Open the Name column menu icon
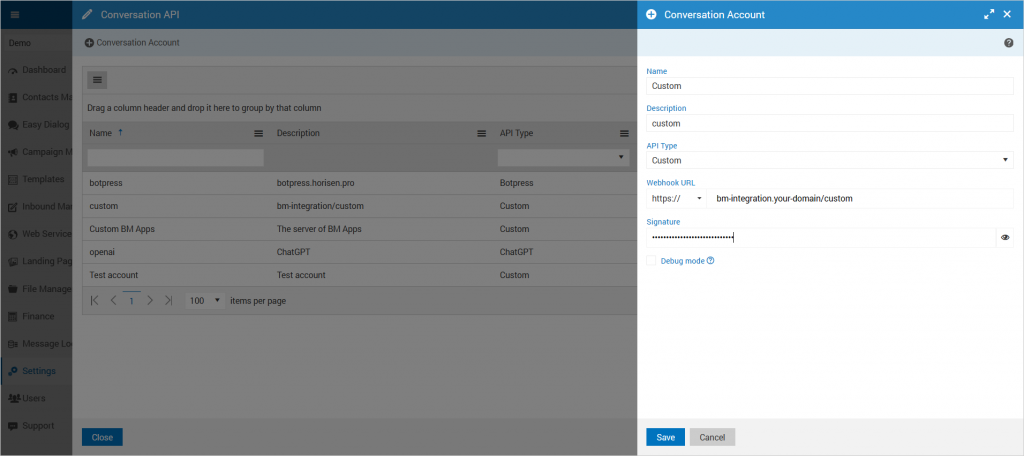Screen dimensions: 1024x456 tap(258, 133)
